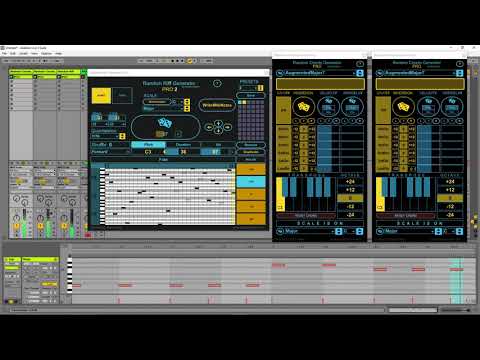Click Ableton transport play button

pos(173,61)
